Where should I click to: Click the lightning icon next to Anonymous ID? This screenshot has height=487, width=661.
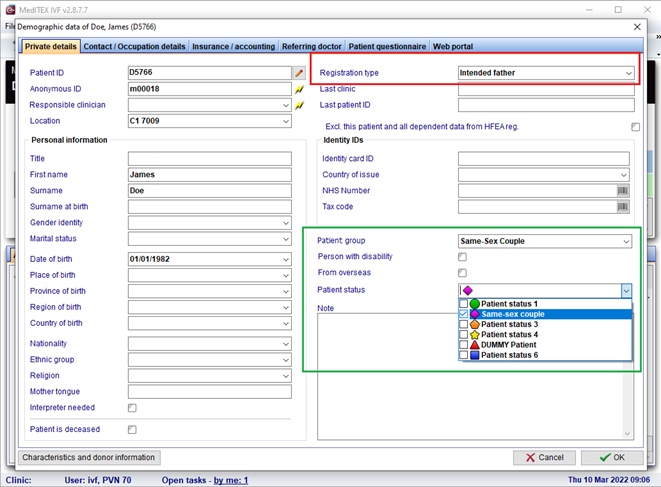(x=299, y=89)
